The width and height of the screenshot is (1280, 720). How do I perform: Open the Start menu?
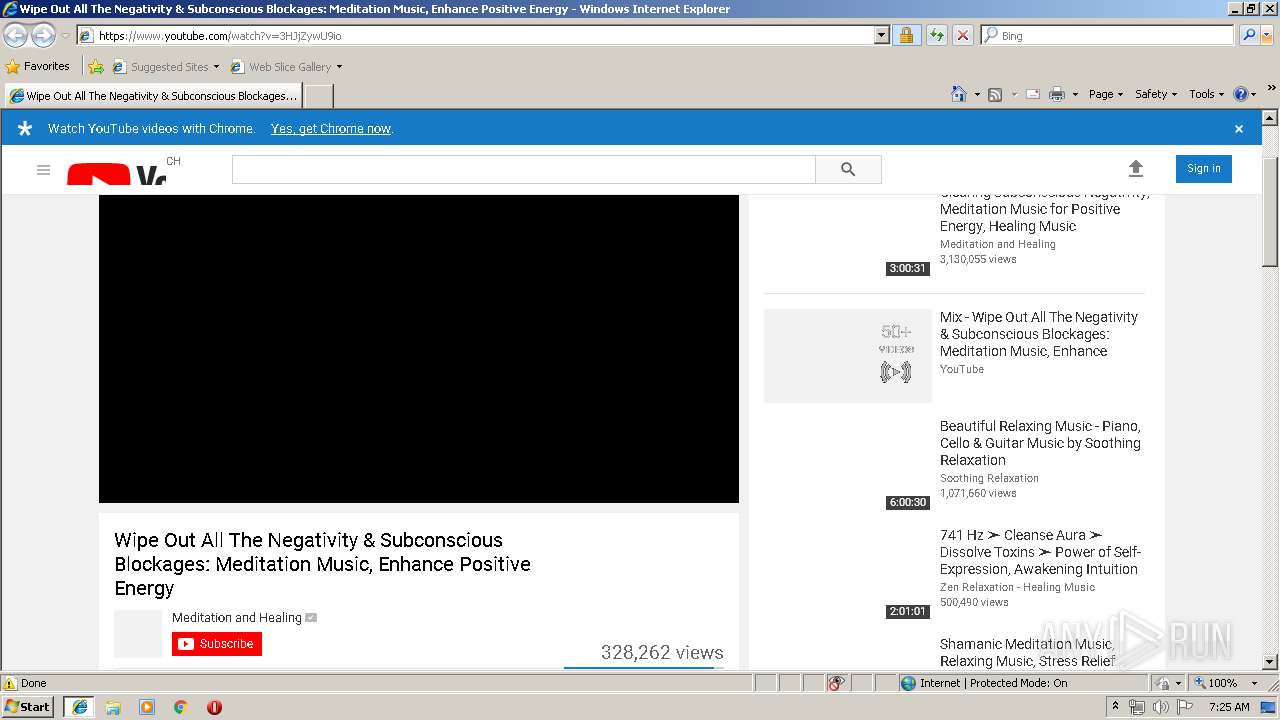[x=28, y=707]
